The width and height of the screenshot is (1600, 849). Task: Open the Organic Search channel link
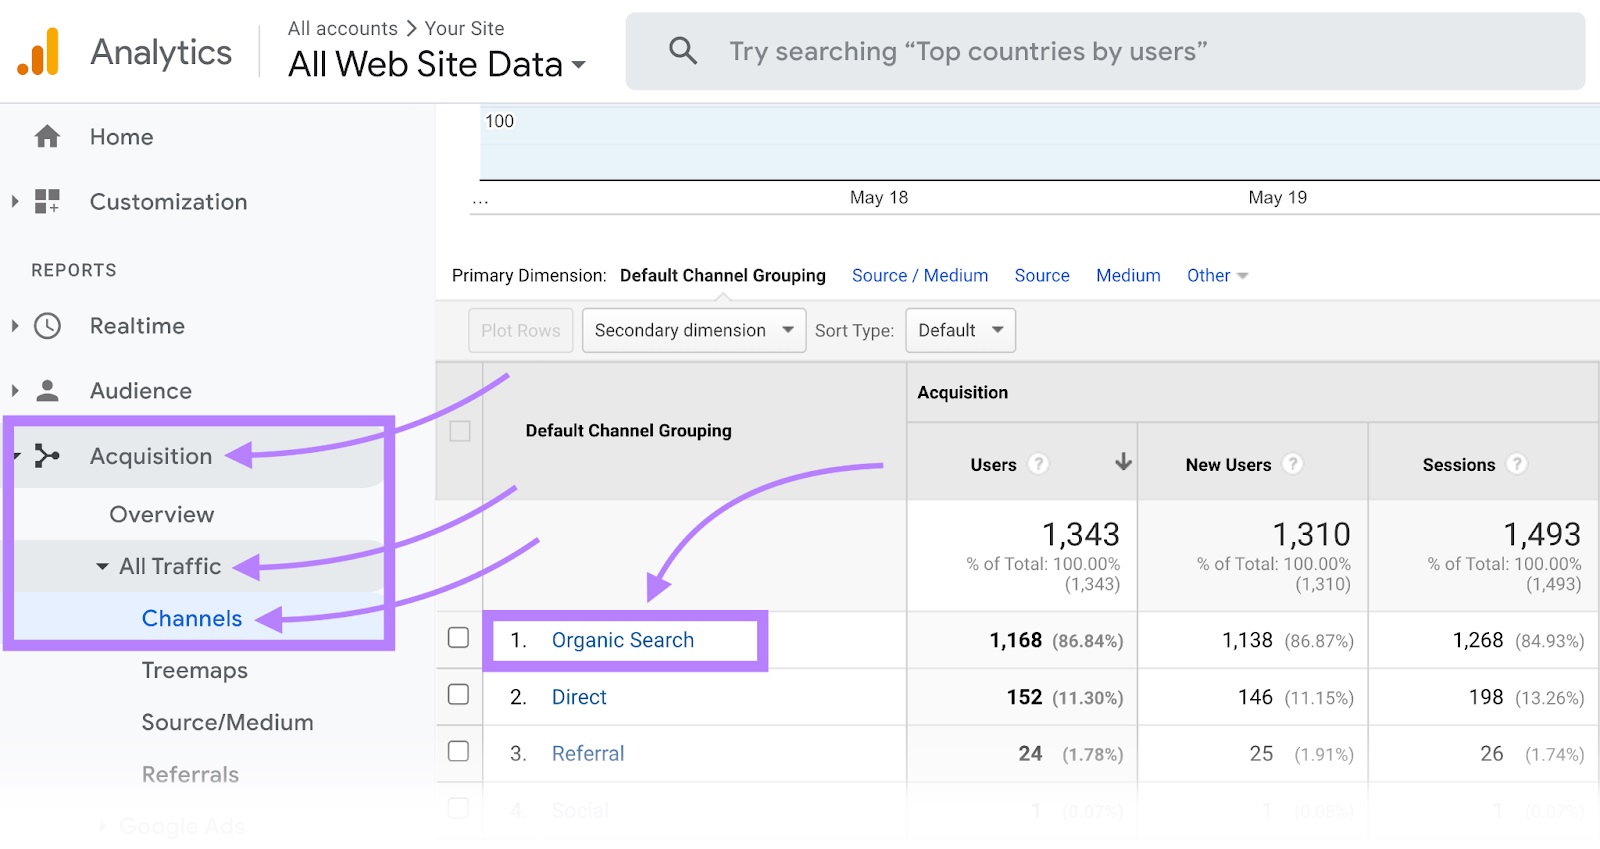pyautogui.click(x=622, y=641)
